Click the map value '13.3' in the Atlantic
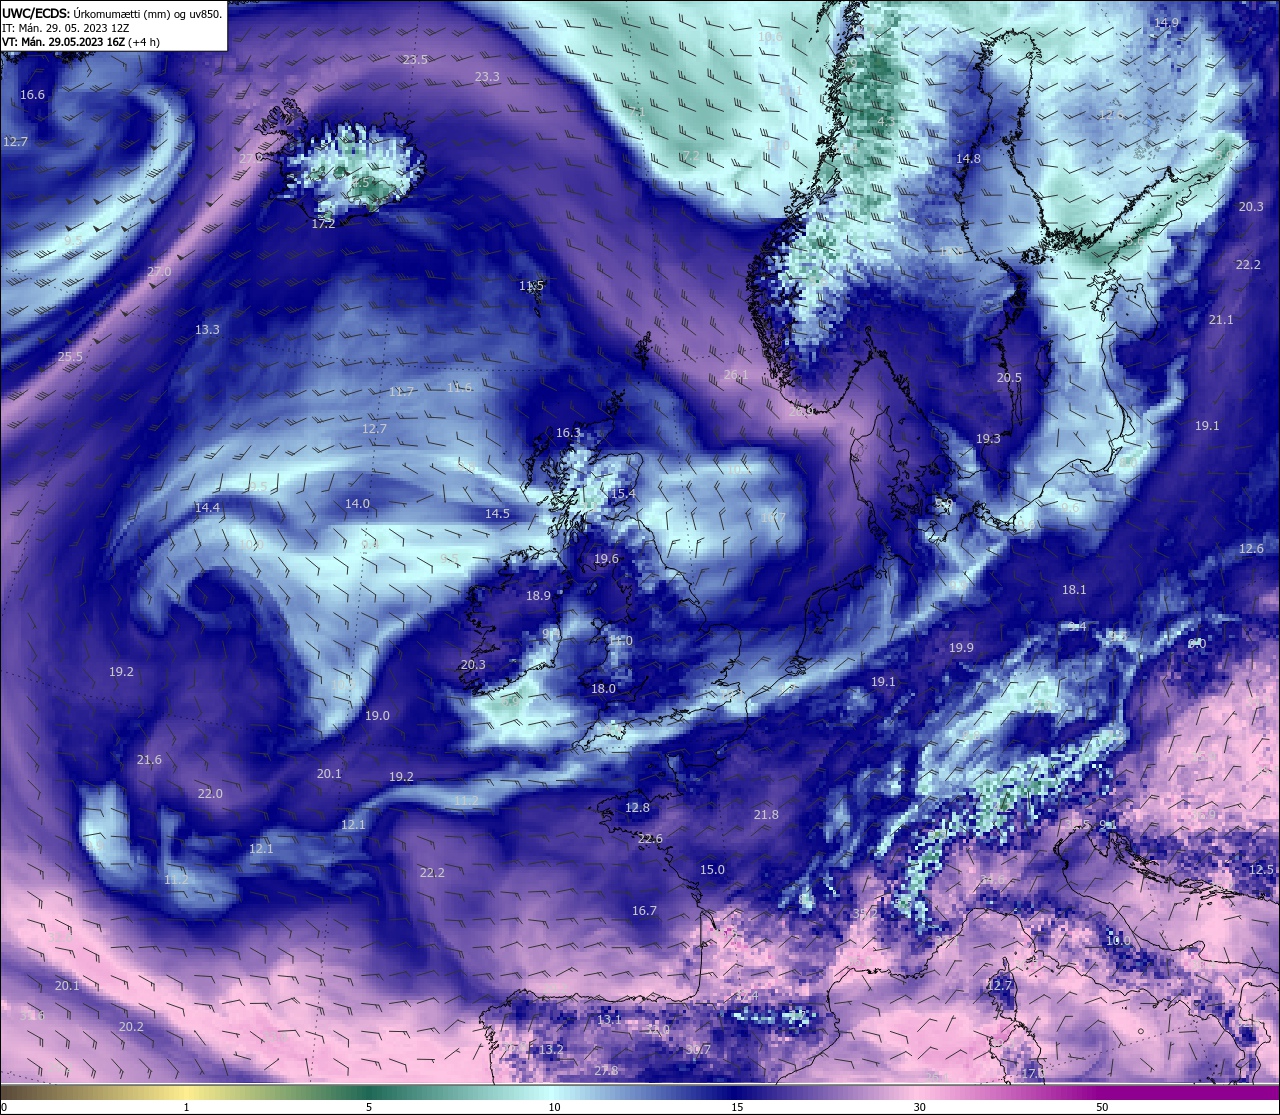 pyautogui.click(x=207, y=330)
